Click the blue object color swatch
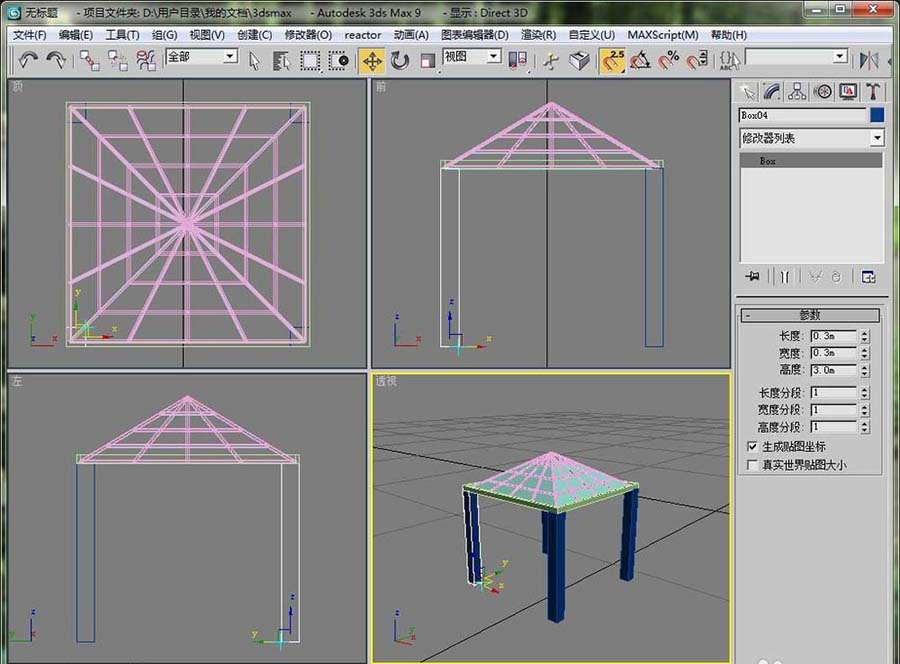This screenshot has width=900, height=664. 877,115
